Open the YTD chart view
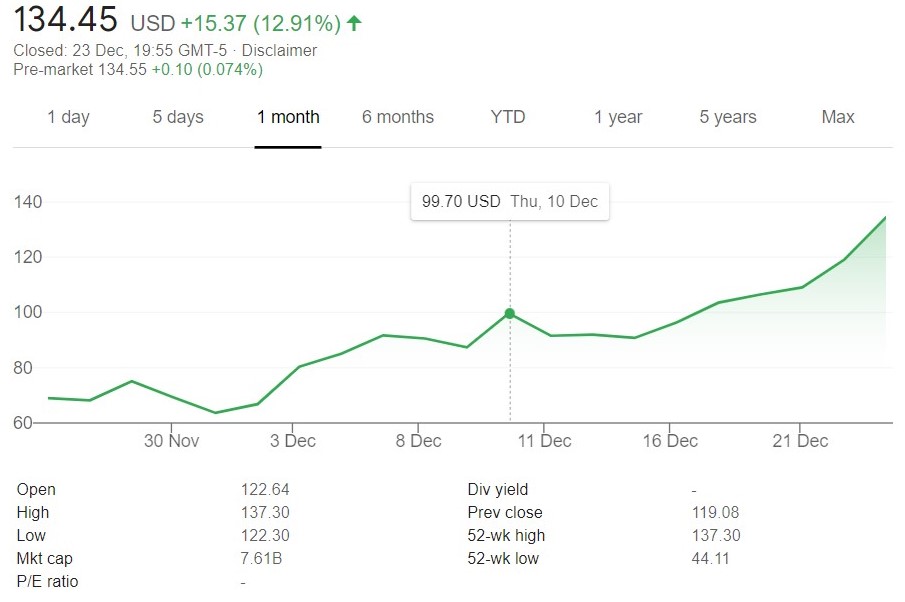This screenshot has height=602, width=905. pos(508,117)
